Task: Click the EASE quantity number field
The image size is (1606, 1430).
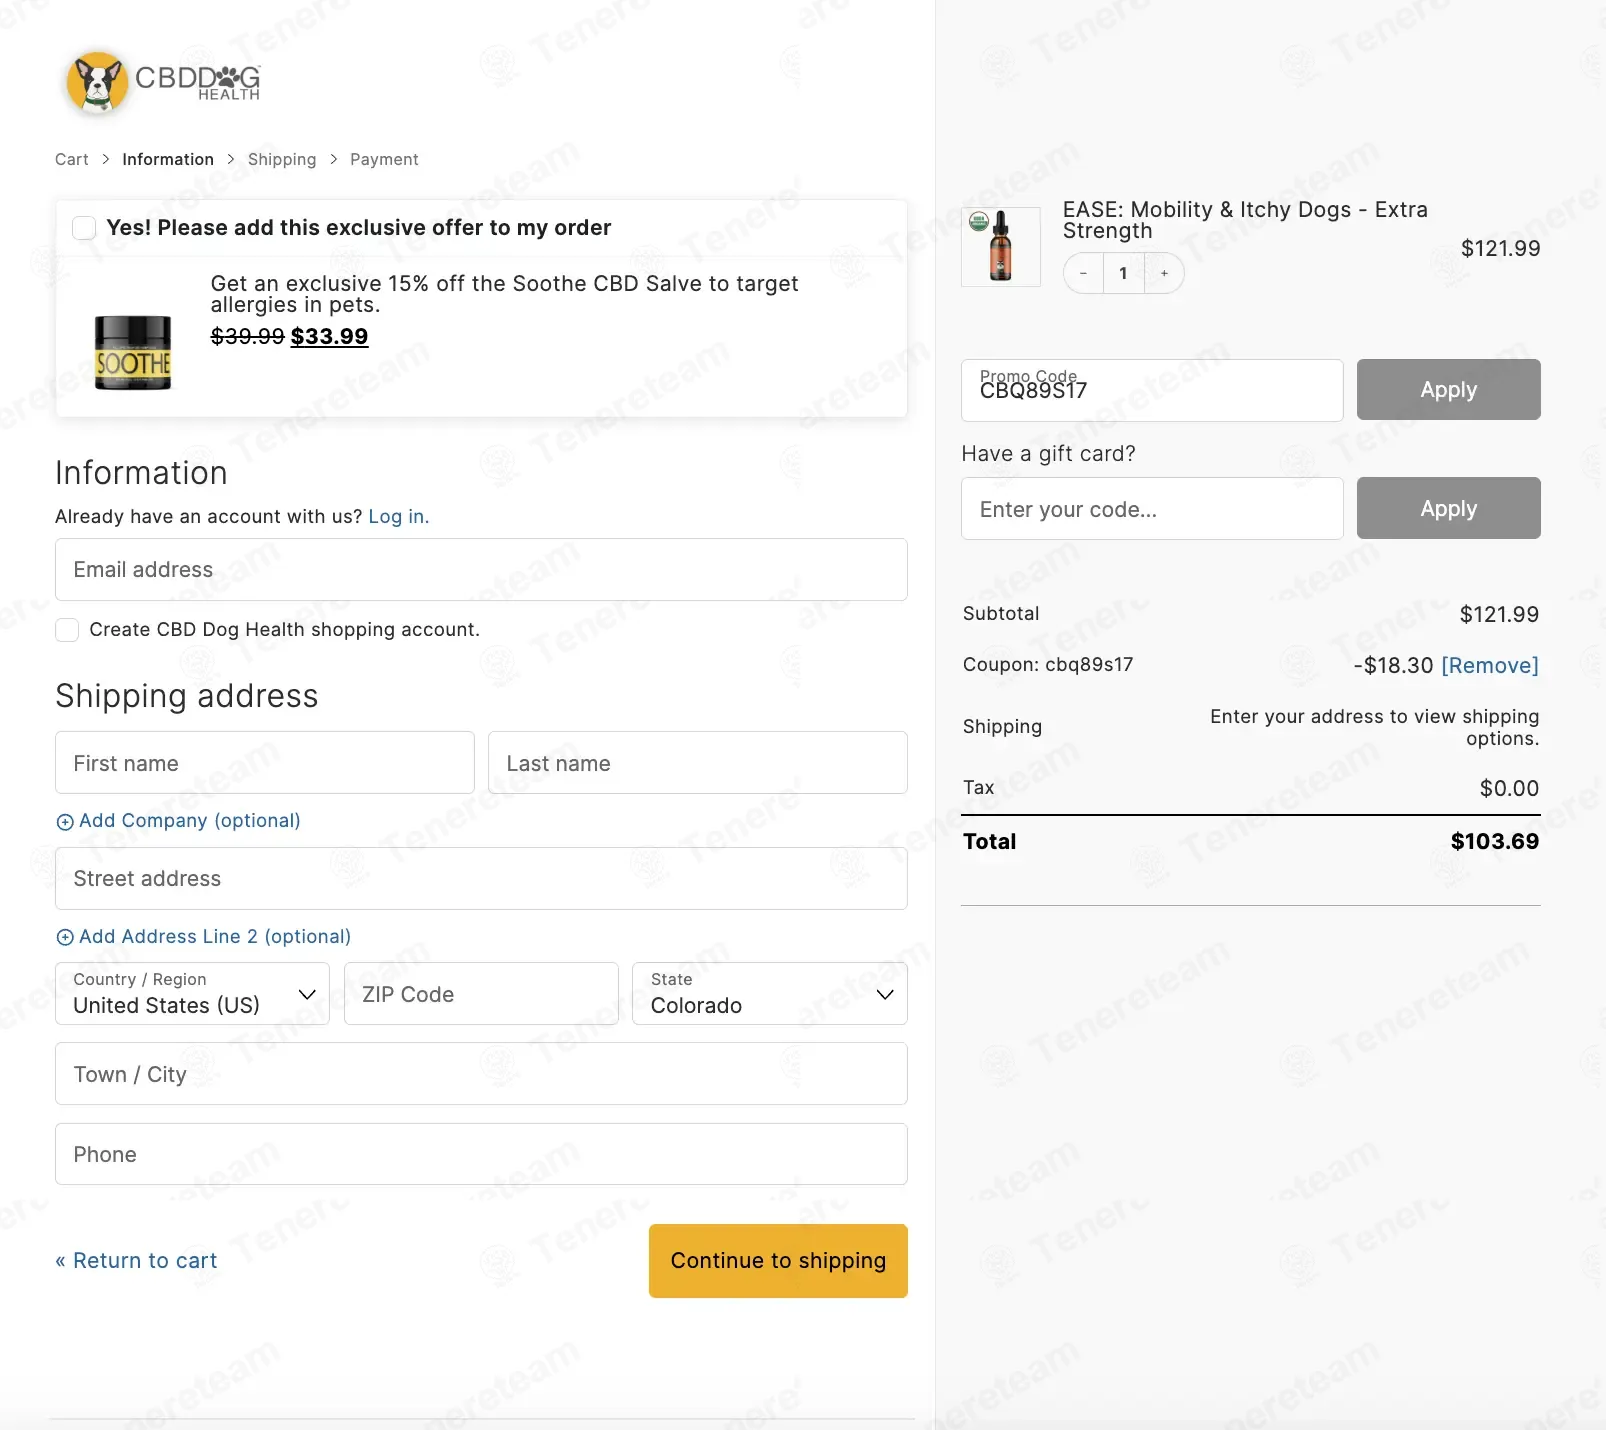Action: coord(1123,273)
